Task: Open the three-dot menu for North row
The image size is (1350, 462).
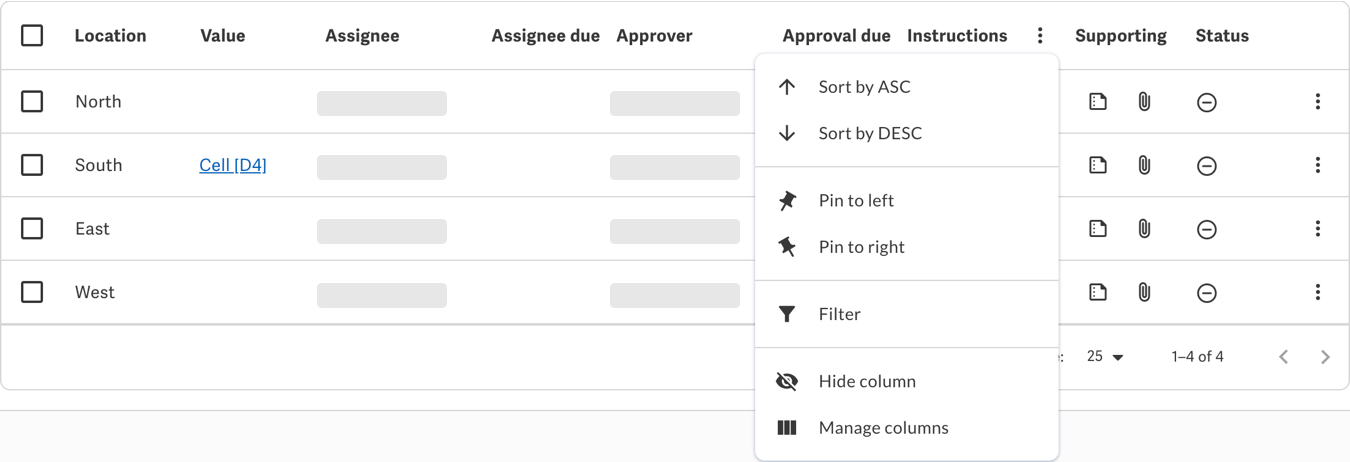Action: 1318,101
